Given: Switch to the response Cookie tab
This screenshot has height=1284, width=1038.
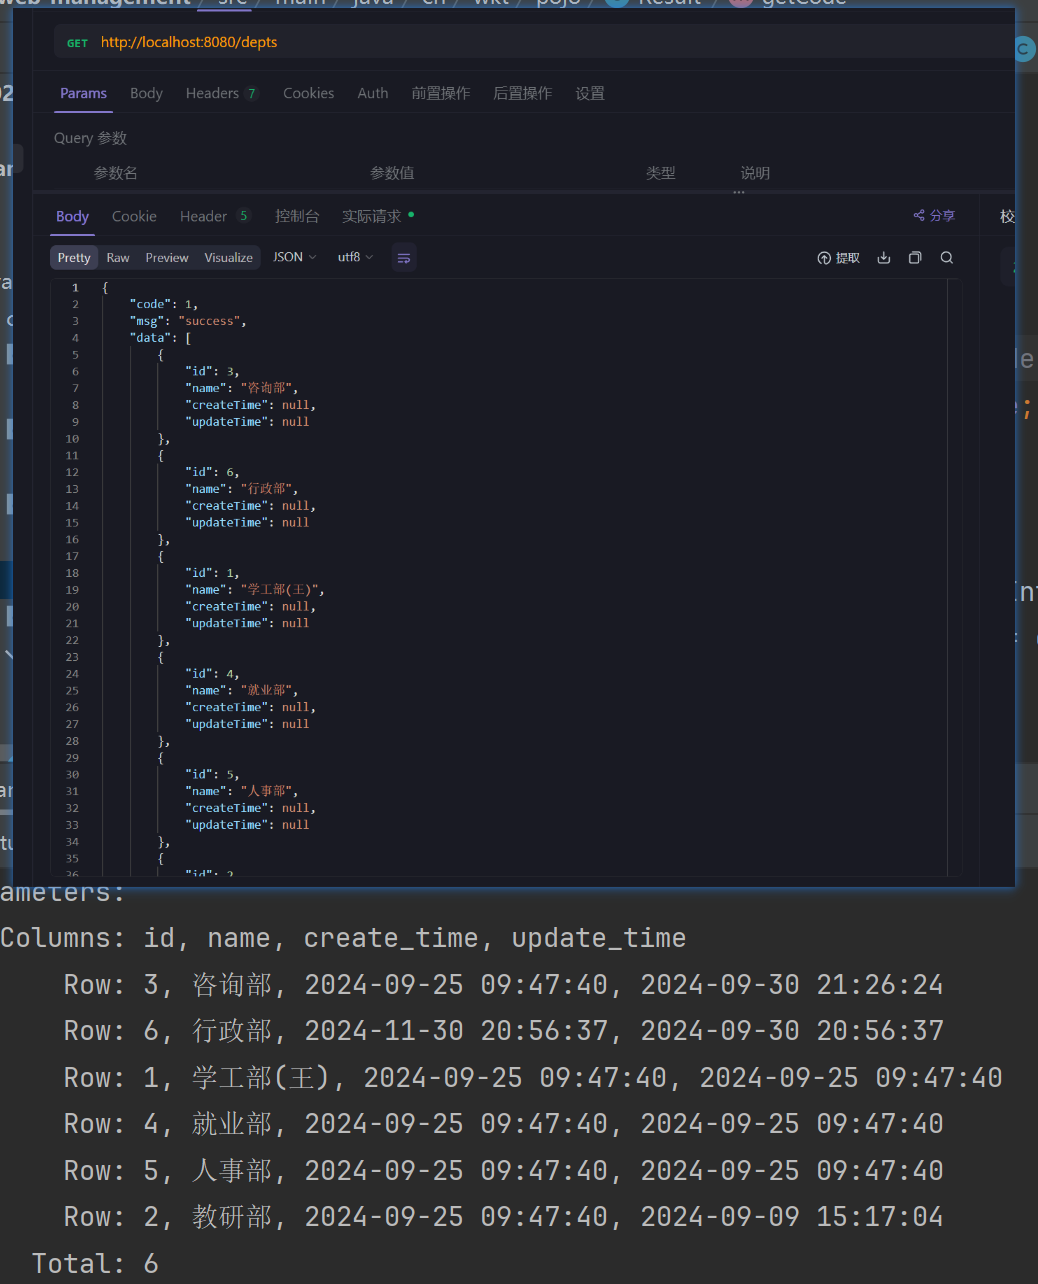Looking at the screenshot, I should [134, 216].
